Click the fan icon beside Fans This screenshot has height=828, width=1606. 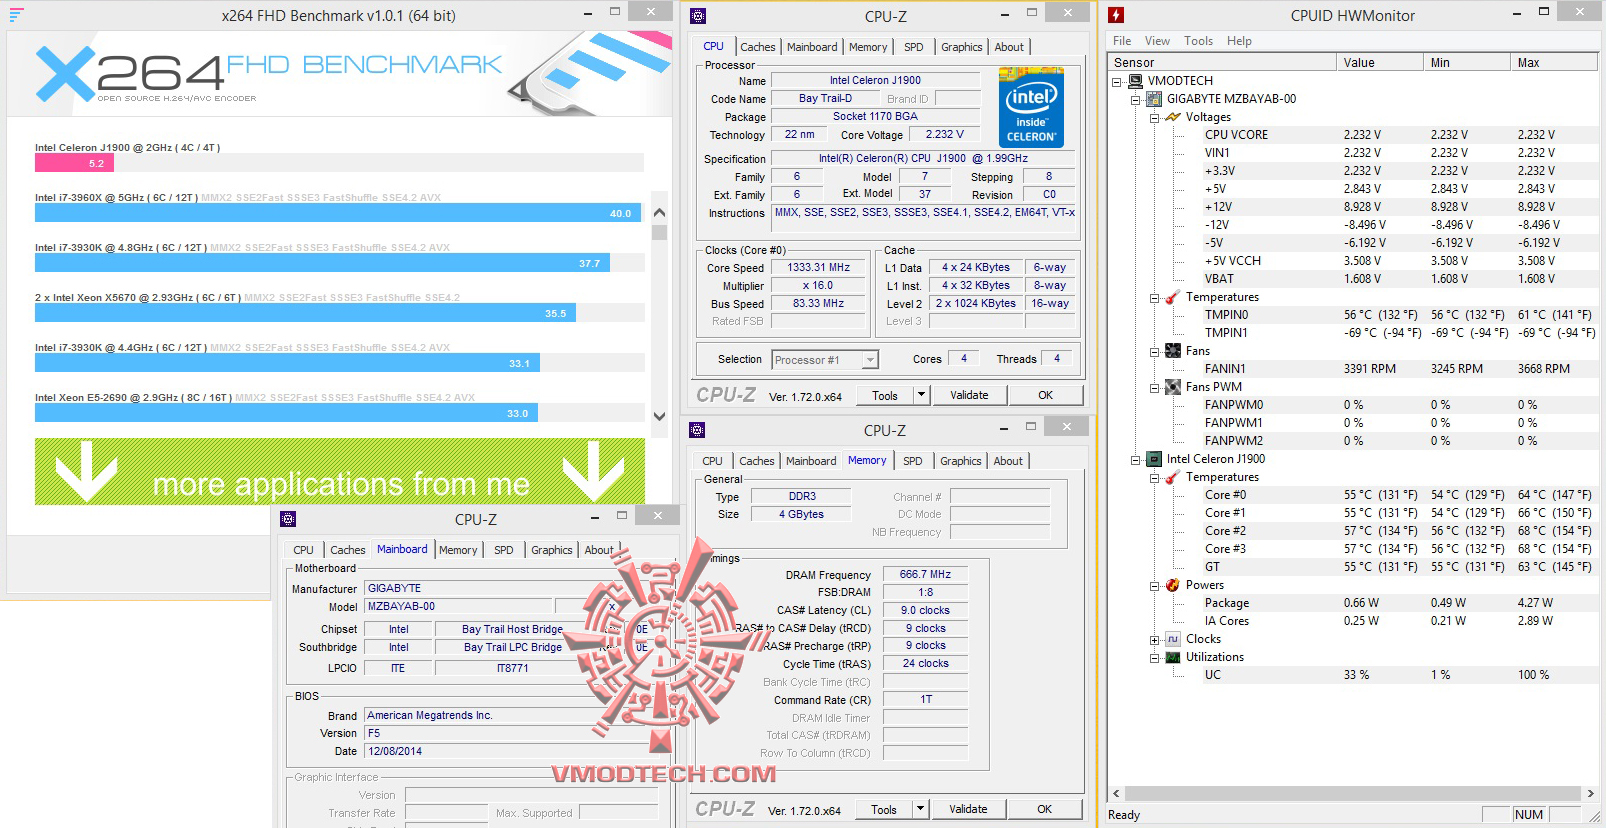[1173, 351]
